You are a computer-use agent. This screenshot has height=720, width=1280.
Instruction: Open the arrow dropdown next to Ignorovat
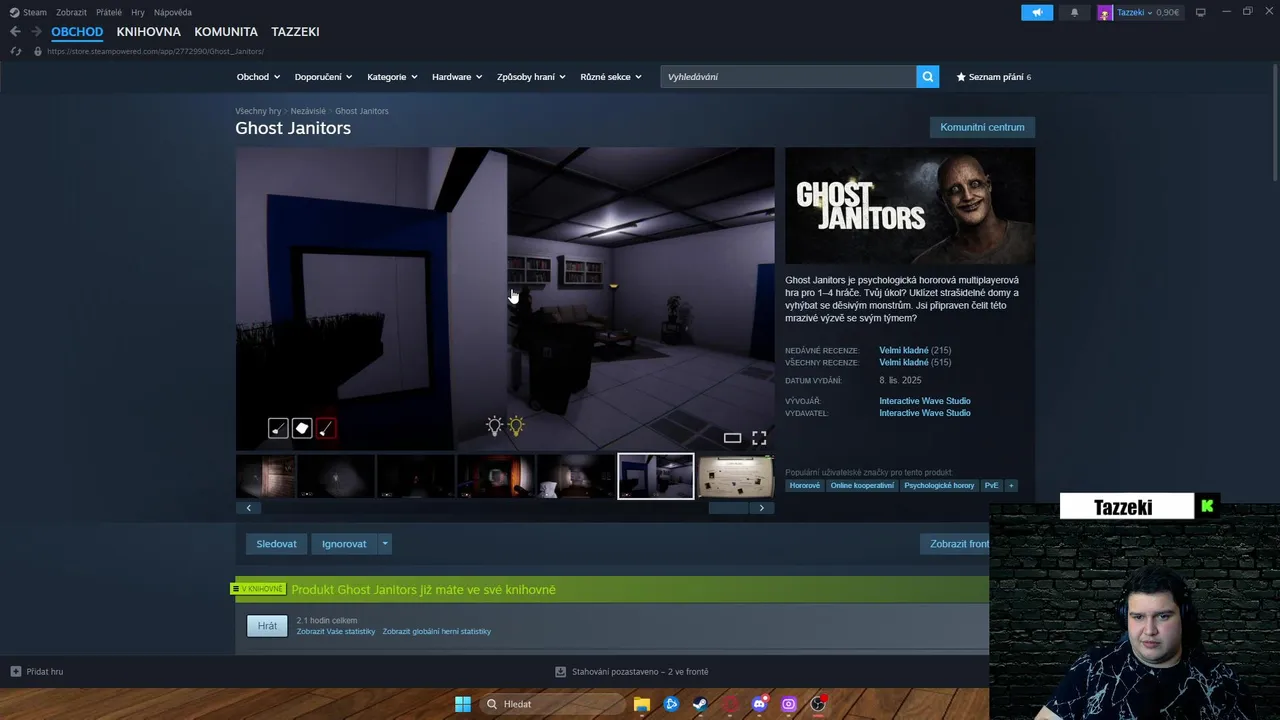[385, 544]
